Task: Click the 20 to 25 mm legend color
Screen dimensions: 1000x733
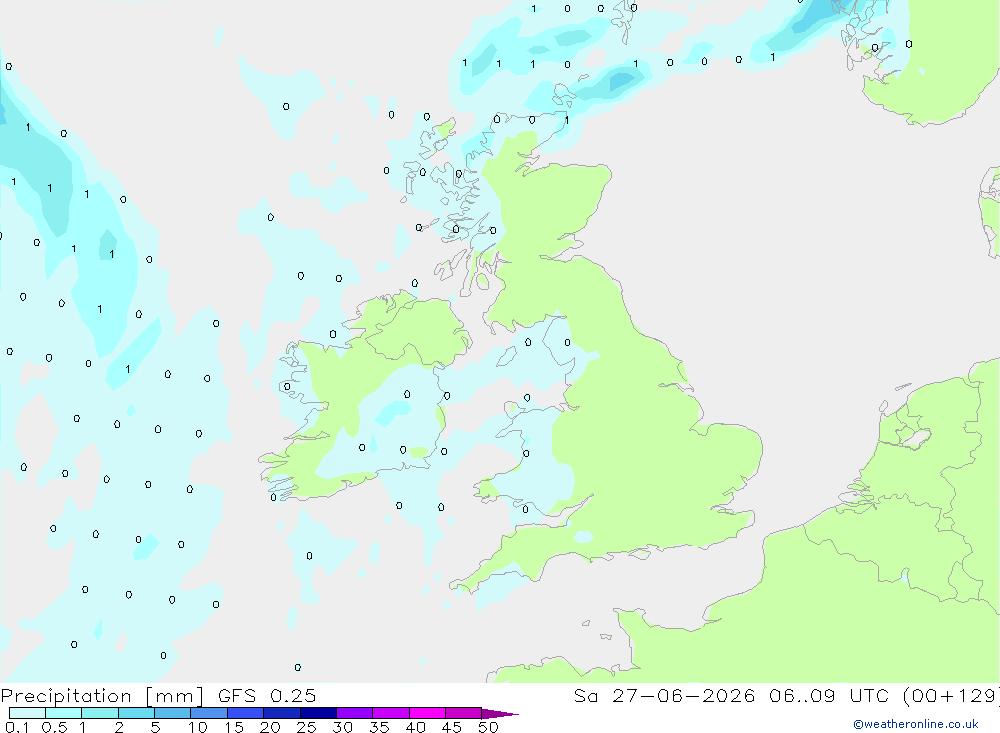Action: [x=282, y=713]
